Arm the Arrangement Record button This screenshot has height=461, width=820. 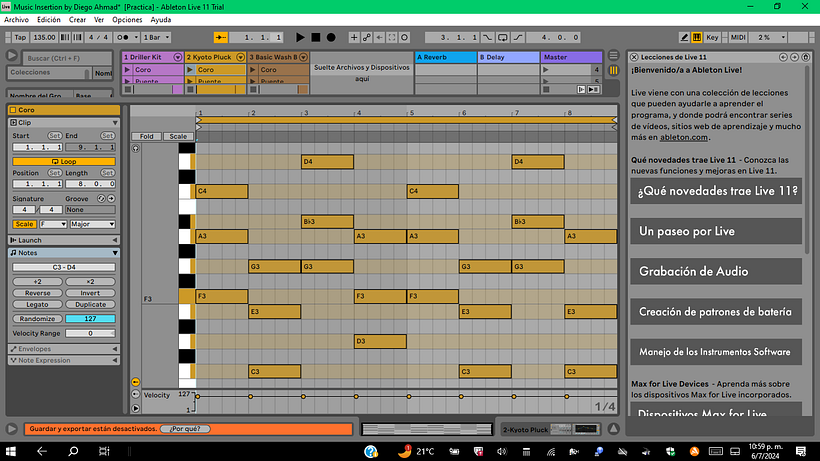coord(331,37)
